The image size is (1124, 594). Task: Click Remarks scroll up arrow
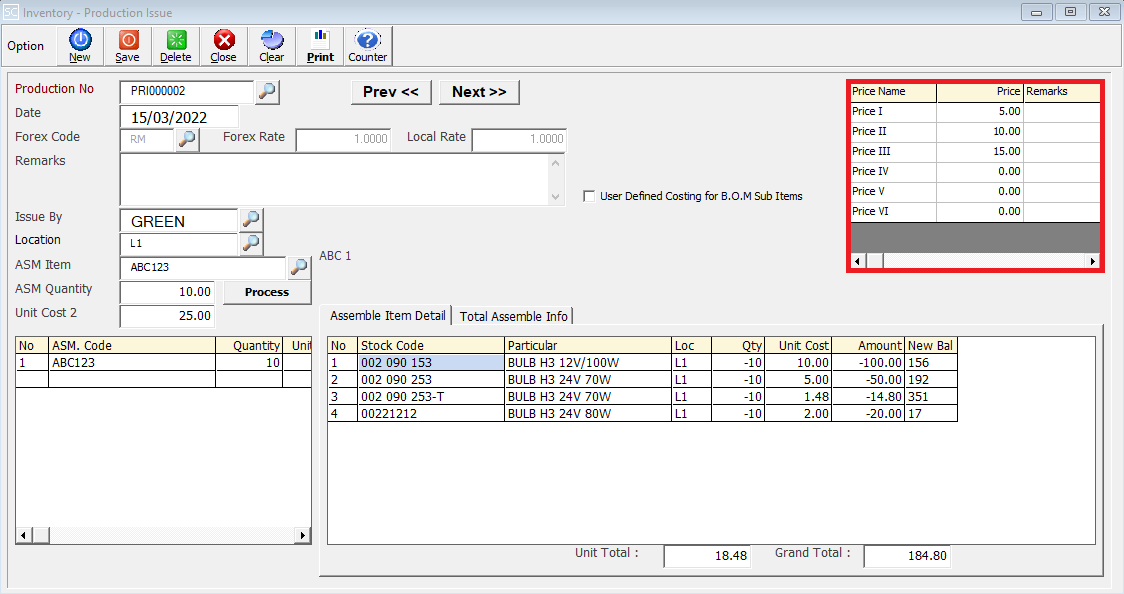pos(556,163)
